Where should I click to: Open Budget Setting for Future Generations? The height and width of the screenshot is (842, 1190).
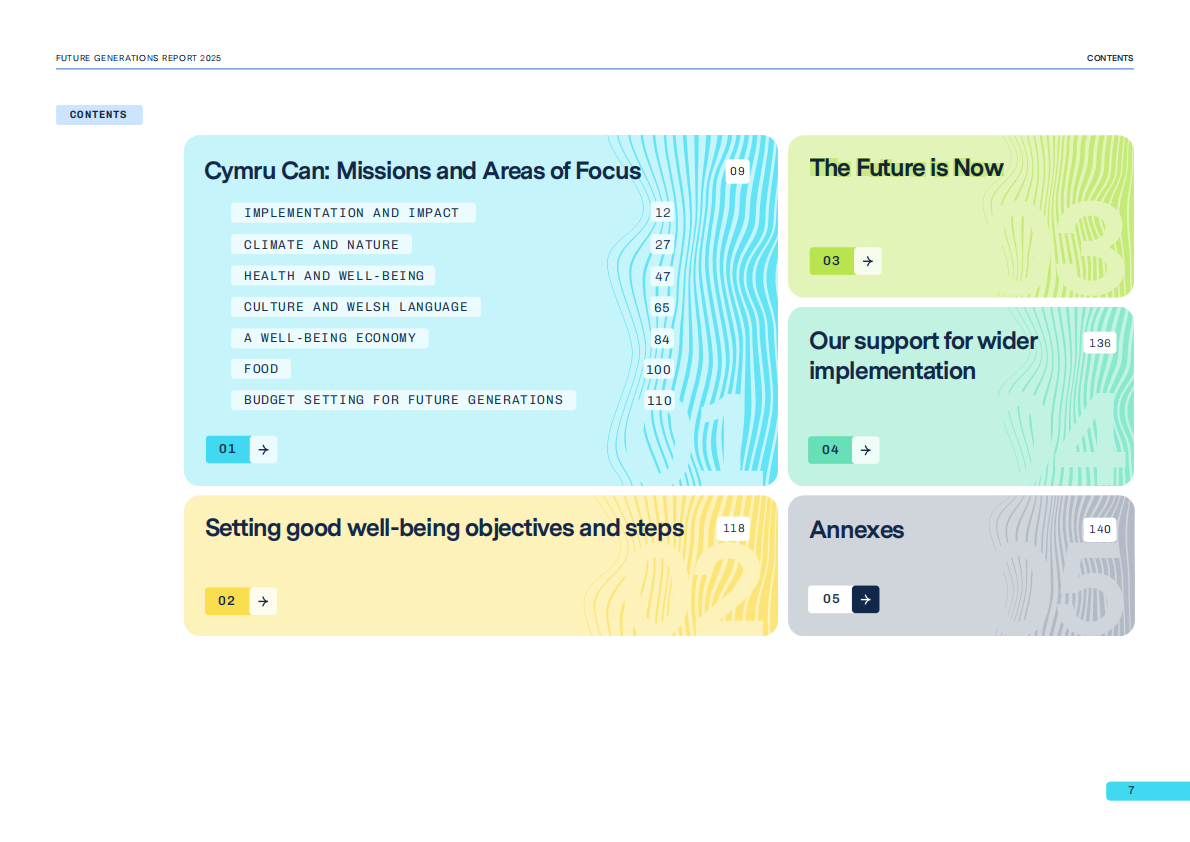click(x=403, y=400)
